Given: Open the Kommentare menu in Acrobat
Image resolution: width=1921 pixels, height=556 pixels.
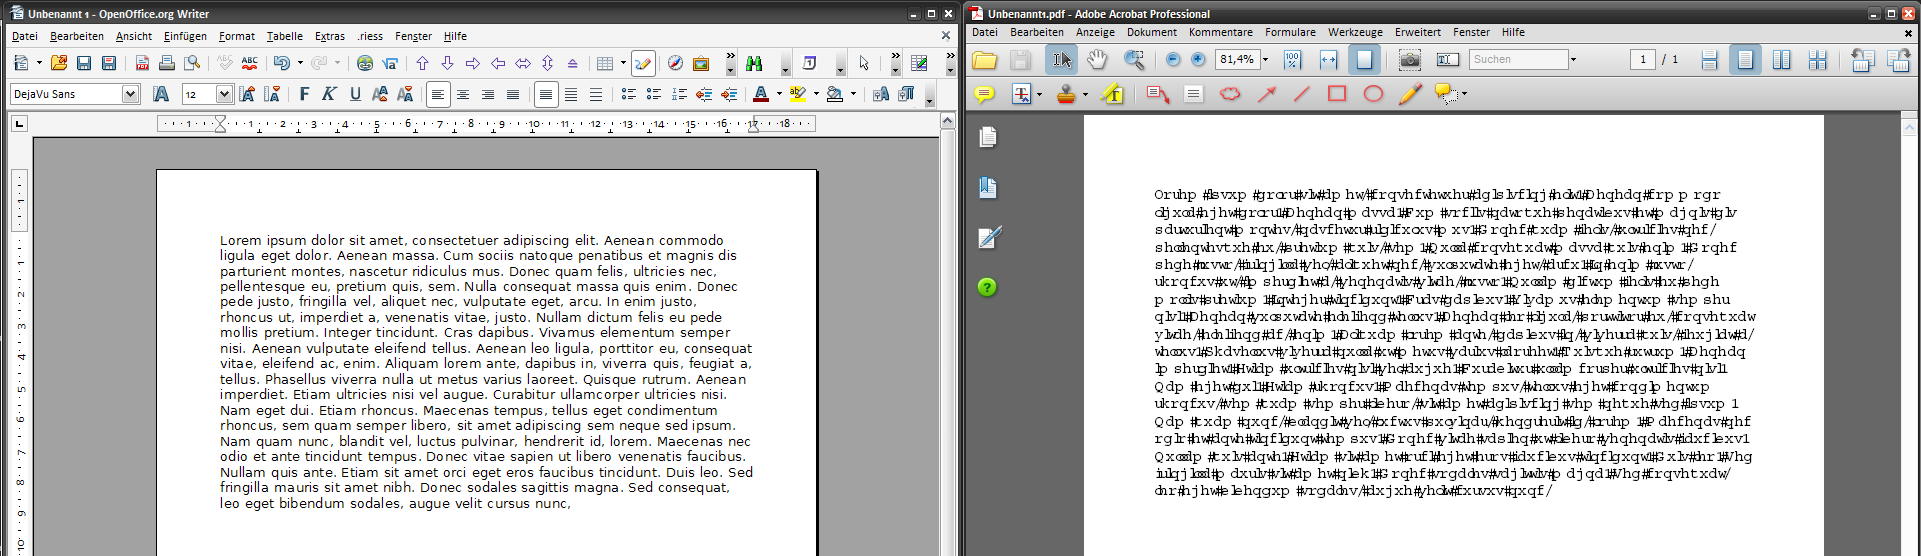Looking at the screenshot, I should [x=1220, y=32].
